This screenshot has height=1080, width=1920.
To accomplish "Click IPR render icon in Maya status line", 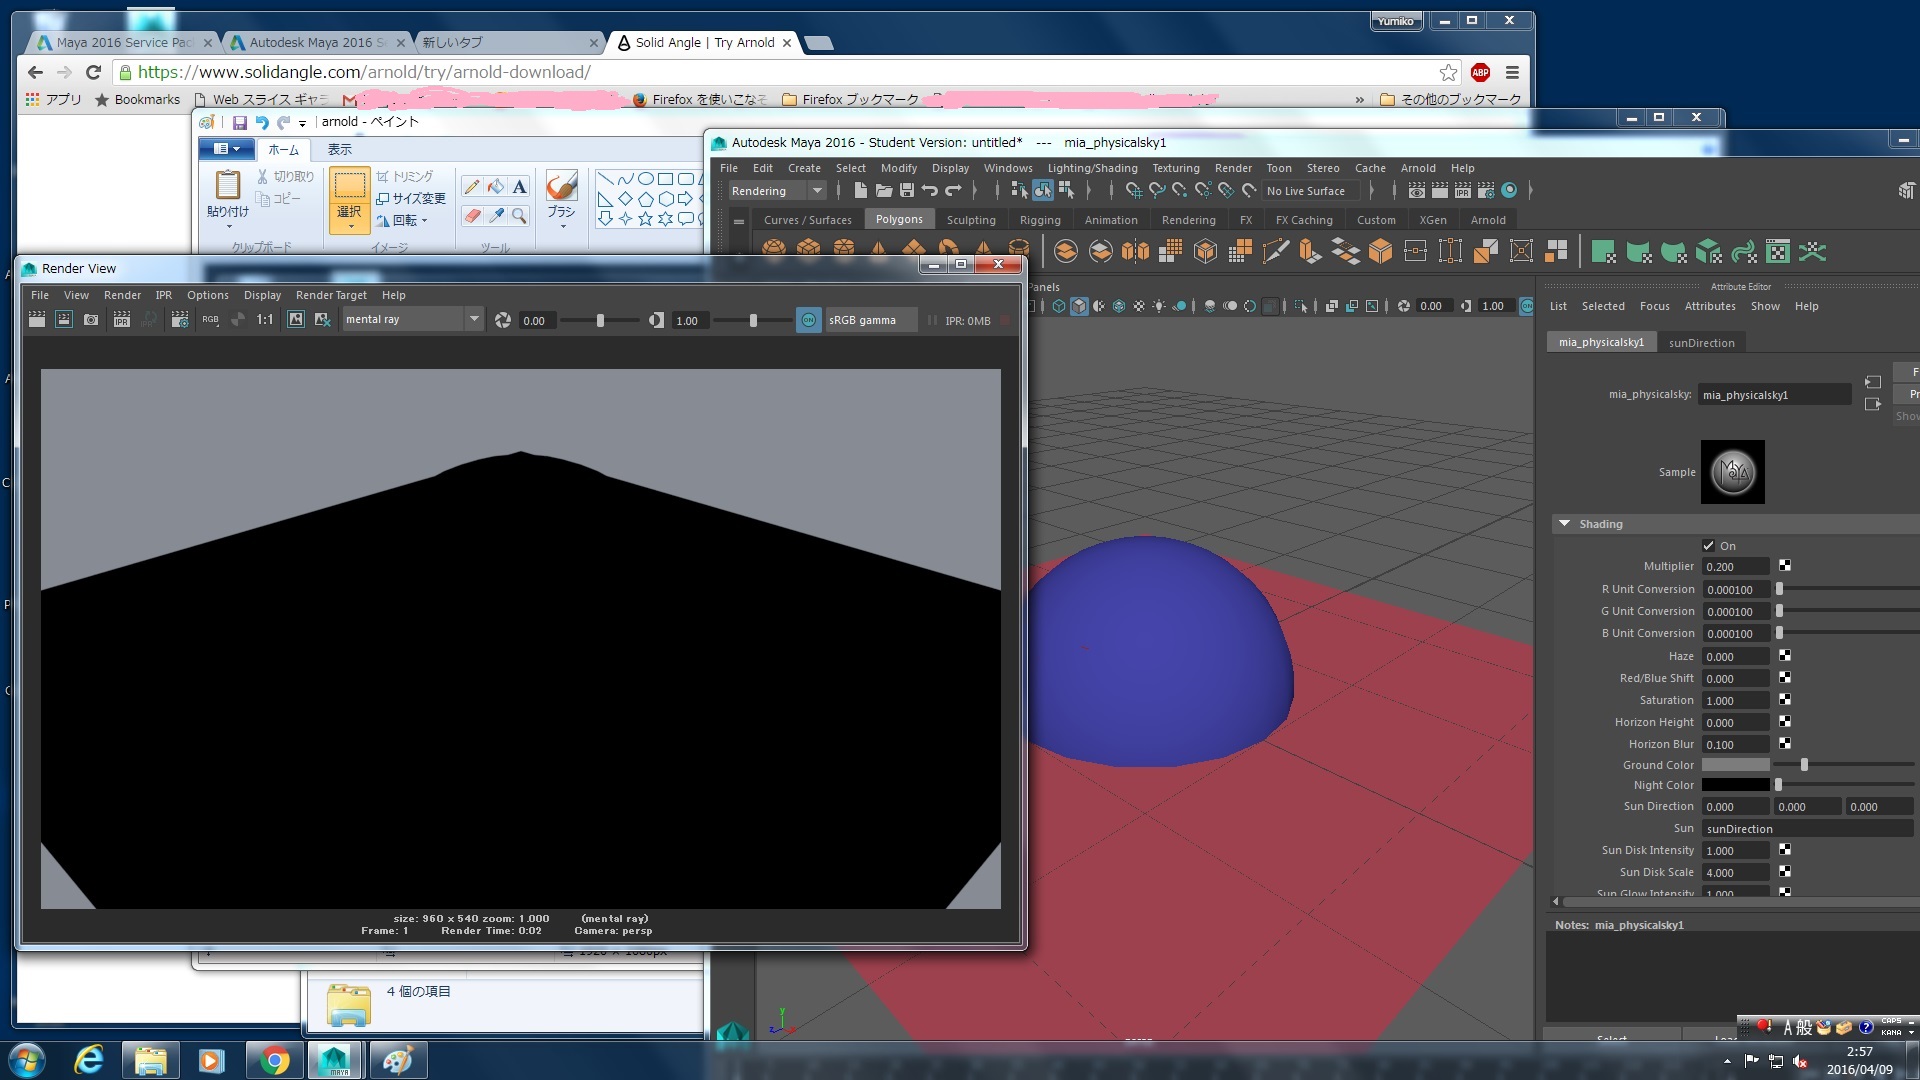I will 1463,190.
